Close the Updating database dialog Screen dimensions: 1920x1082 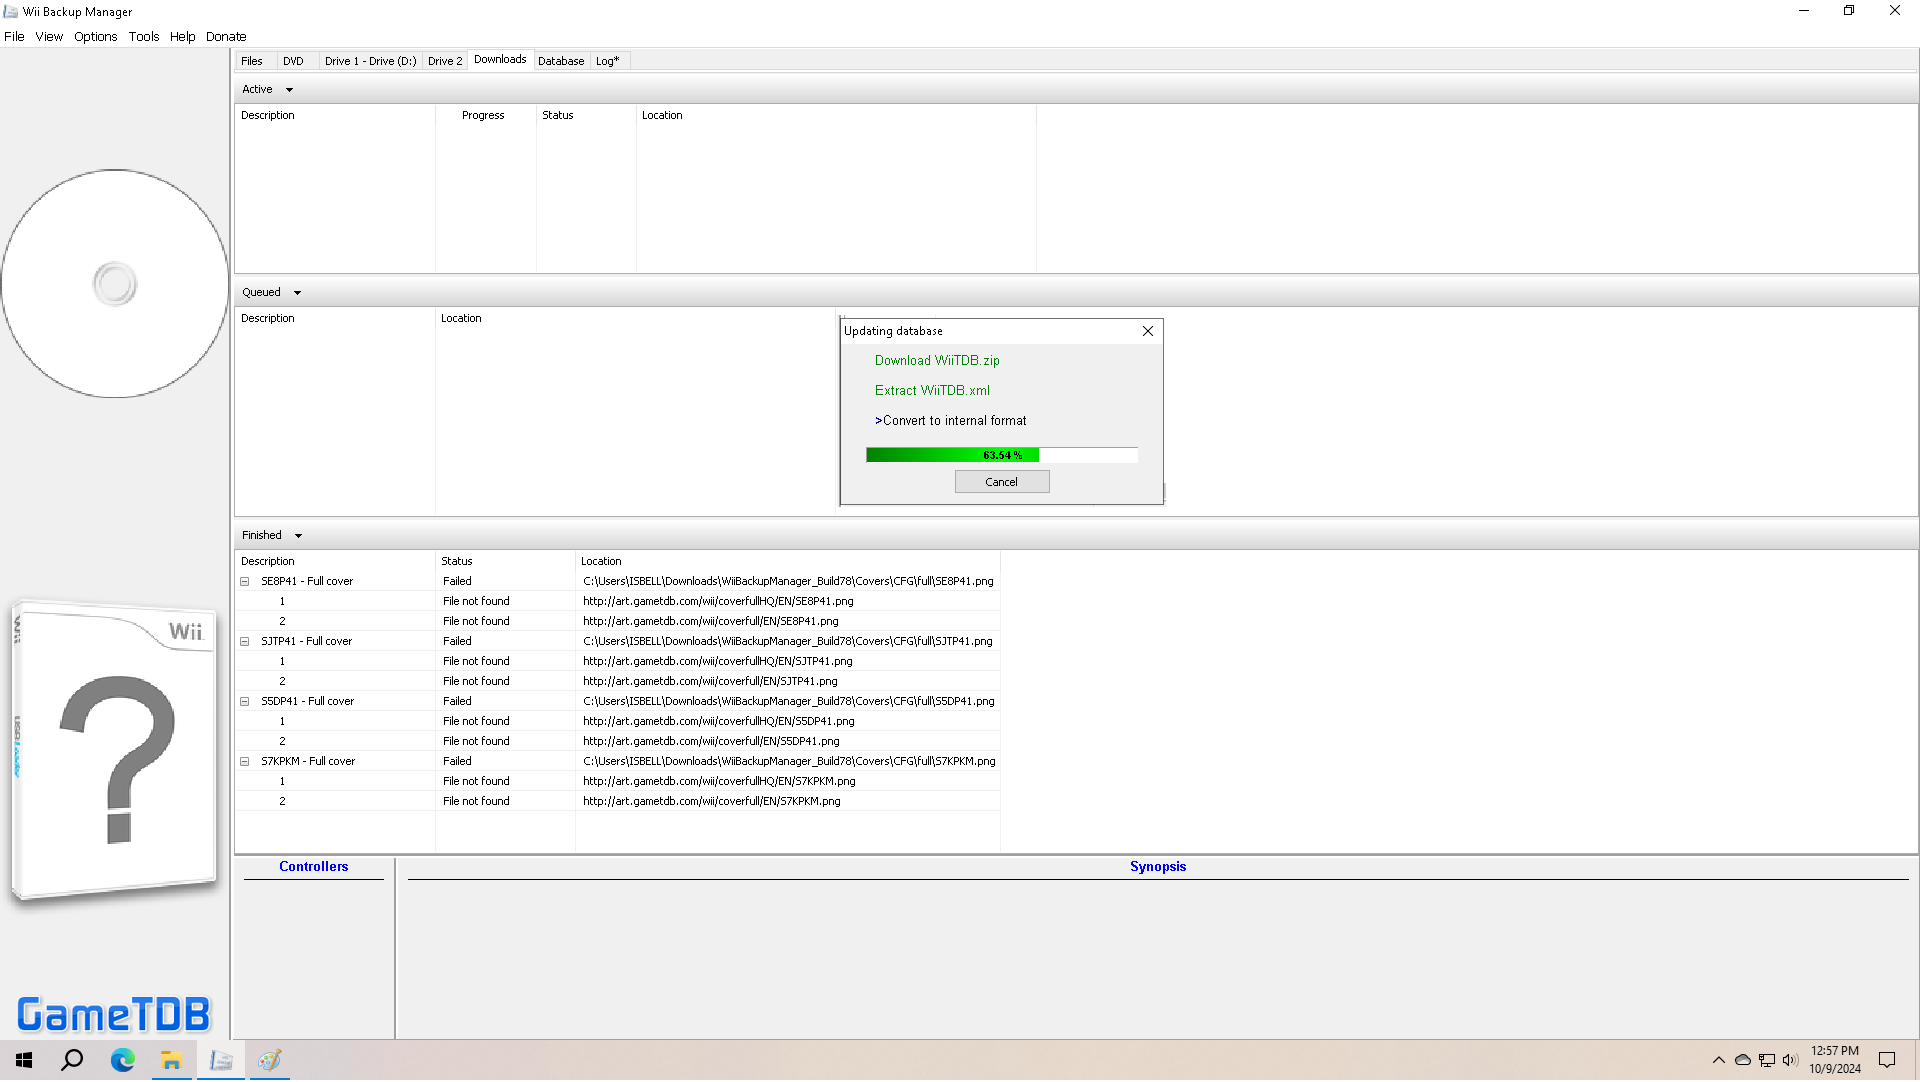1148,331
